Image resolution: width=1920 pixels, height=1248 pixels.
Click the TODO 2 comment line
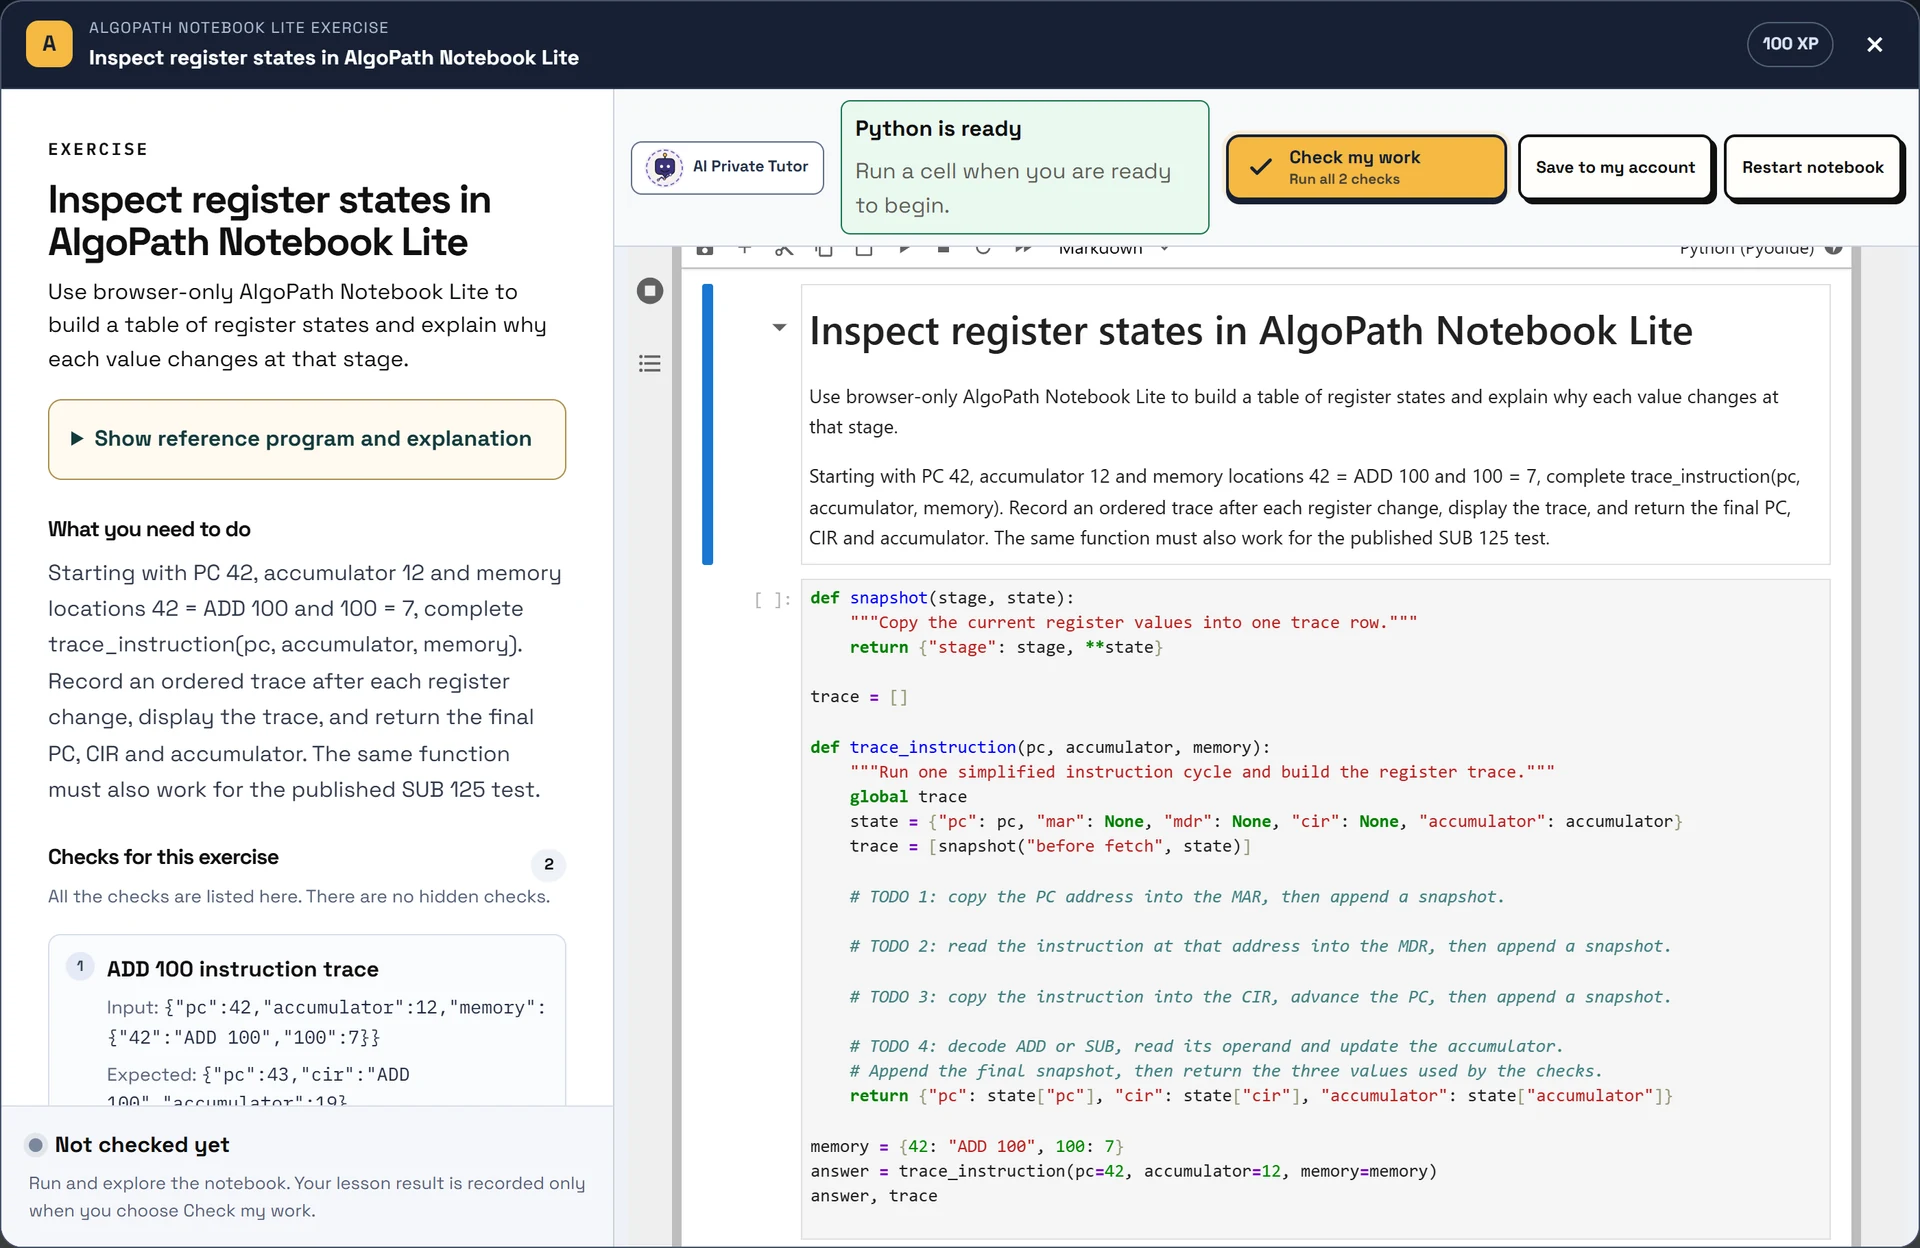1260,946
